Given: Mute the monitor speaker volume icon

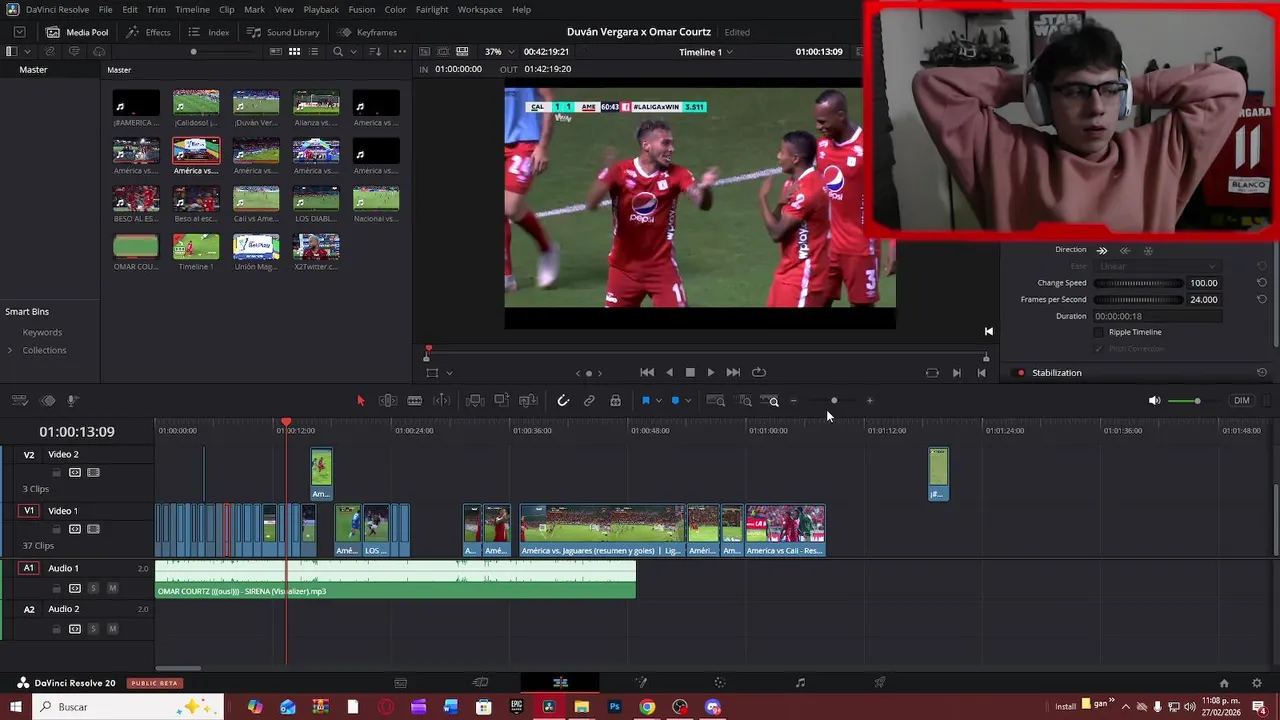Looking at the screenshot, I should click(1154, 401).
